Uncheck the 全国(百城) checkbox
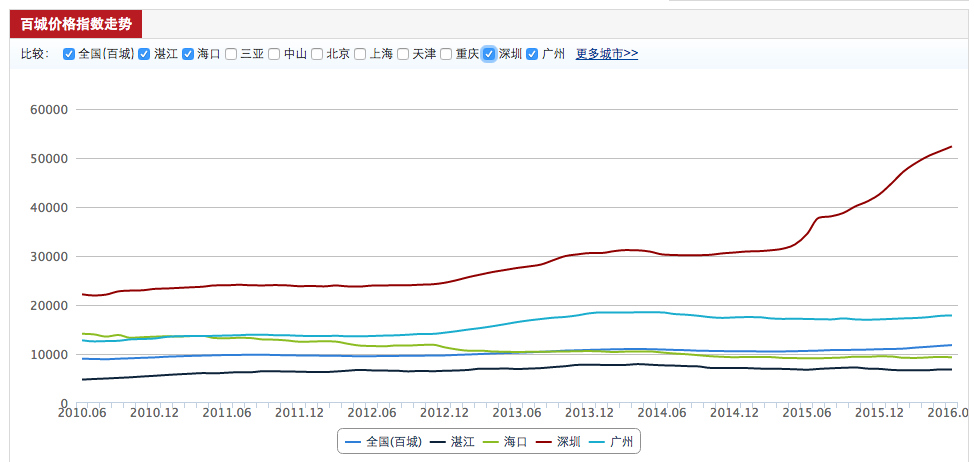The height and width of the screenshot is (462, 974). pyautogui.click(x=69, y=54)
